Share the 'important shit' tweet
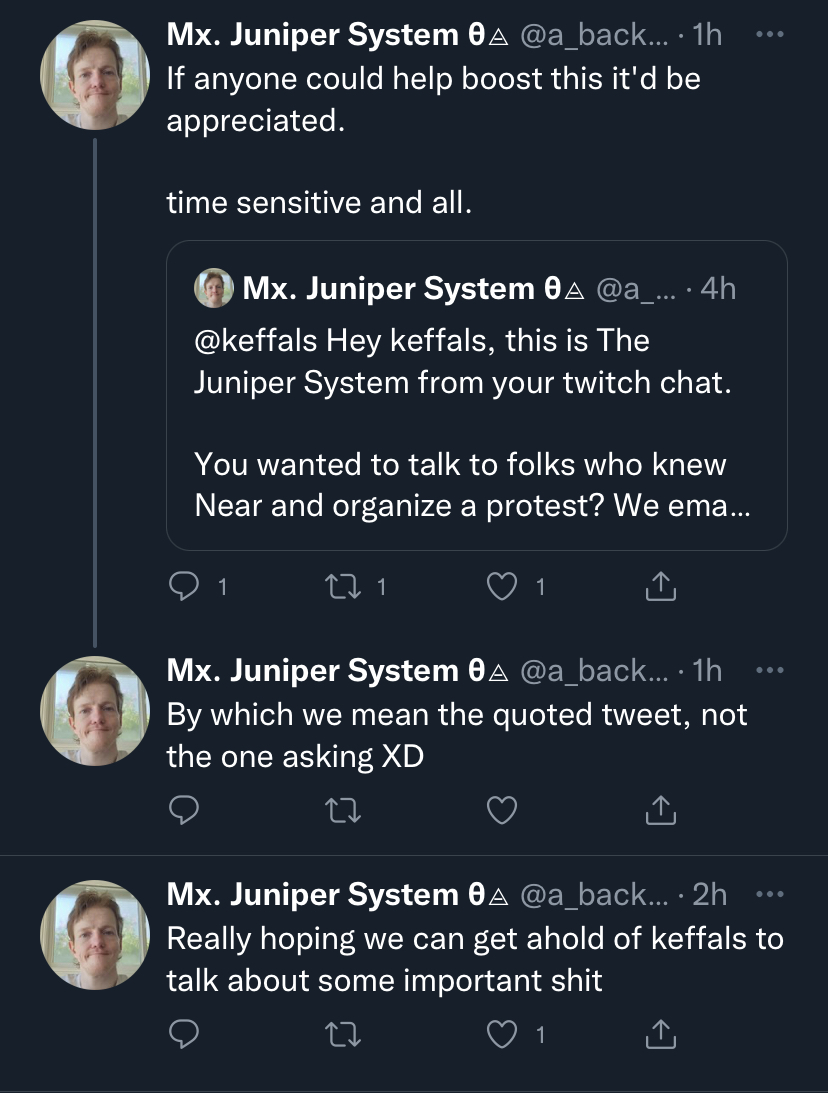The width and height of the screenshot is (828, 1093). (x=660, y=1034)
